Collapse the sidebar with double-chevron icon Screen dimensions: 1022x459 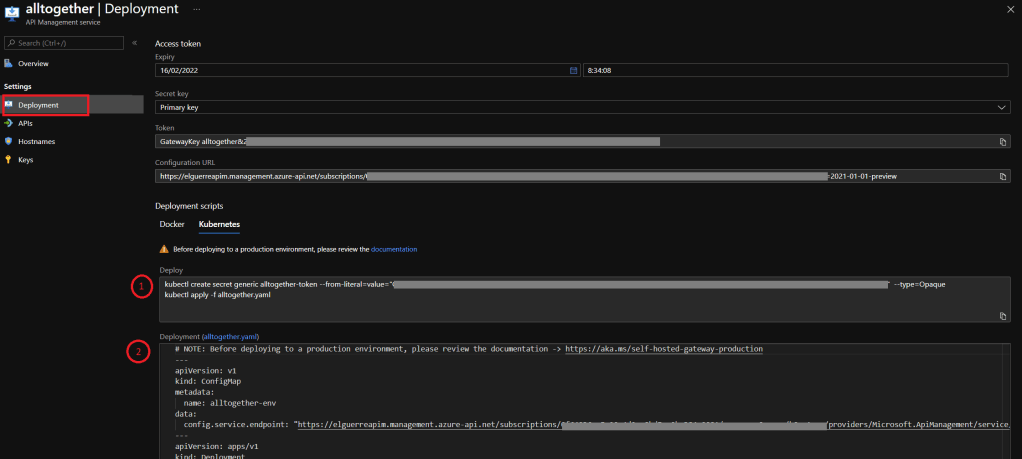[x=134, y=43]
